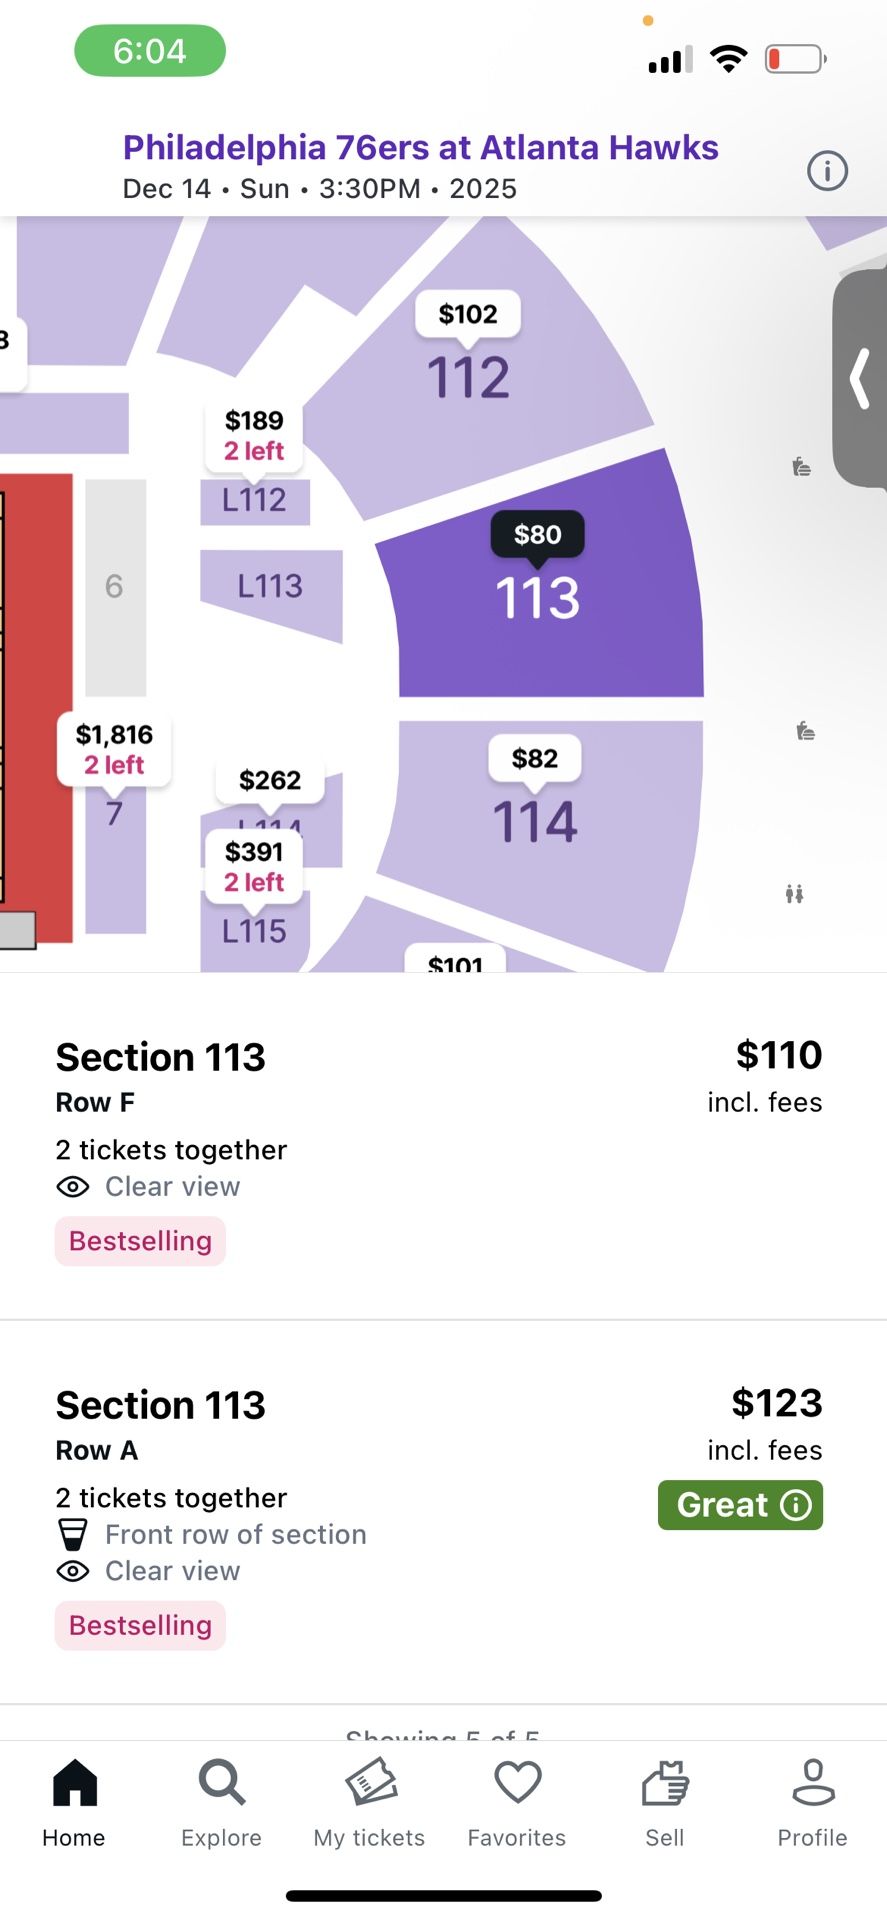
Task: Tap the cup icon next to Front row of section
Action: click(x=73, y=1534)
